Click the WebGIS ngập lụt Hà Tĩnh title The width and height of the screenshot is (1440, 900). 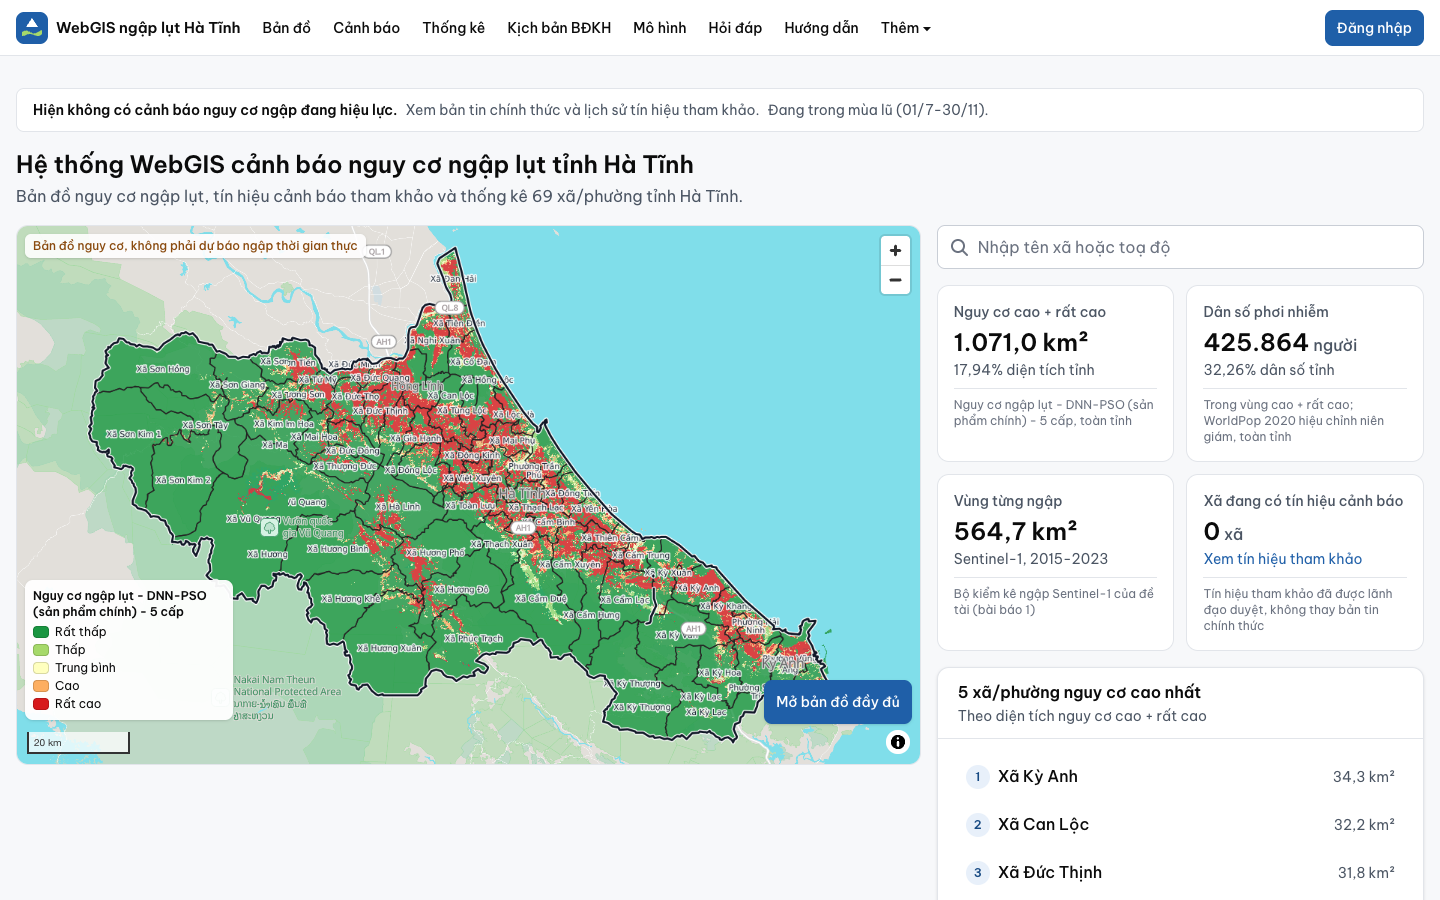pos(148,28)
